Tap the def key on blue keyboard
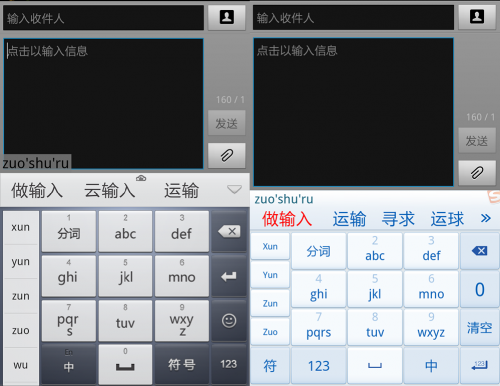The height and width of the screenshot is (386, 500). click(431, 251)
